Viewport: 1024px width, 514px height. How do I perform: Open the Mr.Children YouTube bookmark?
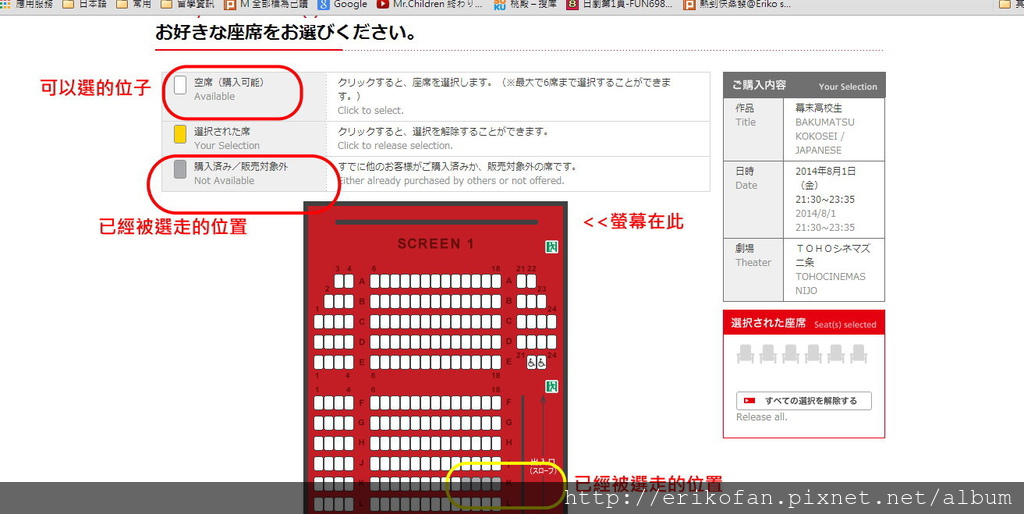point(430,4)
